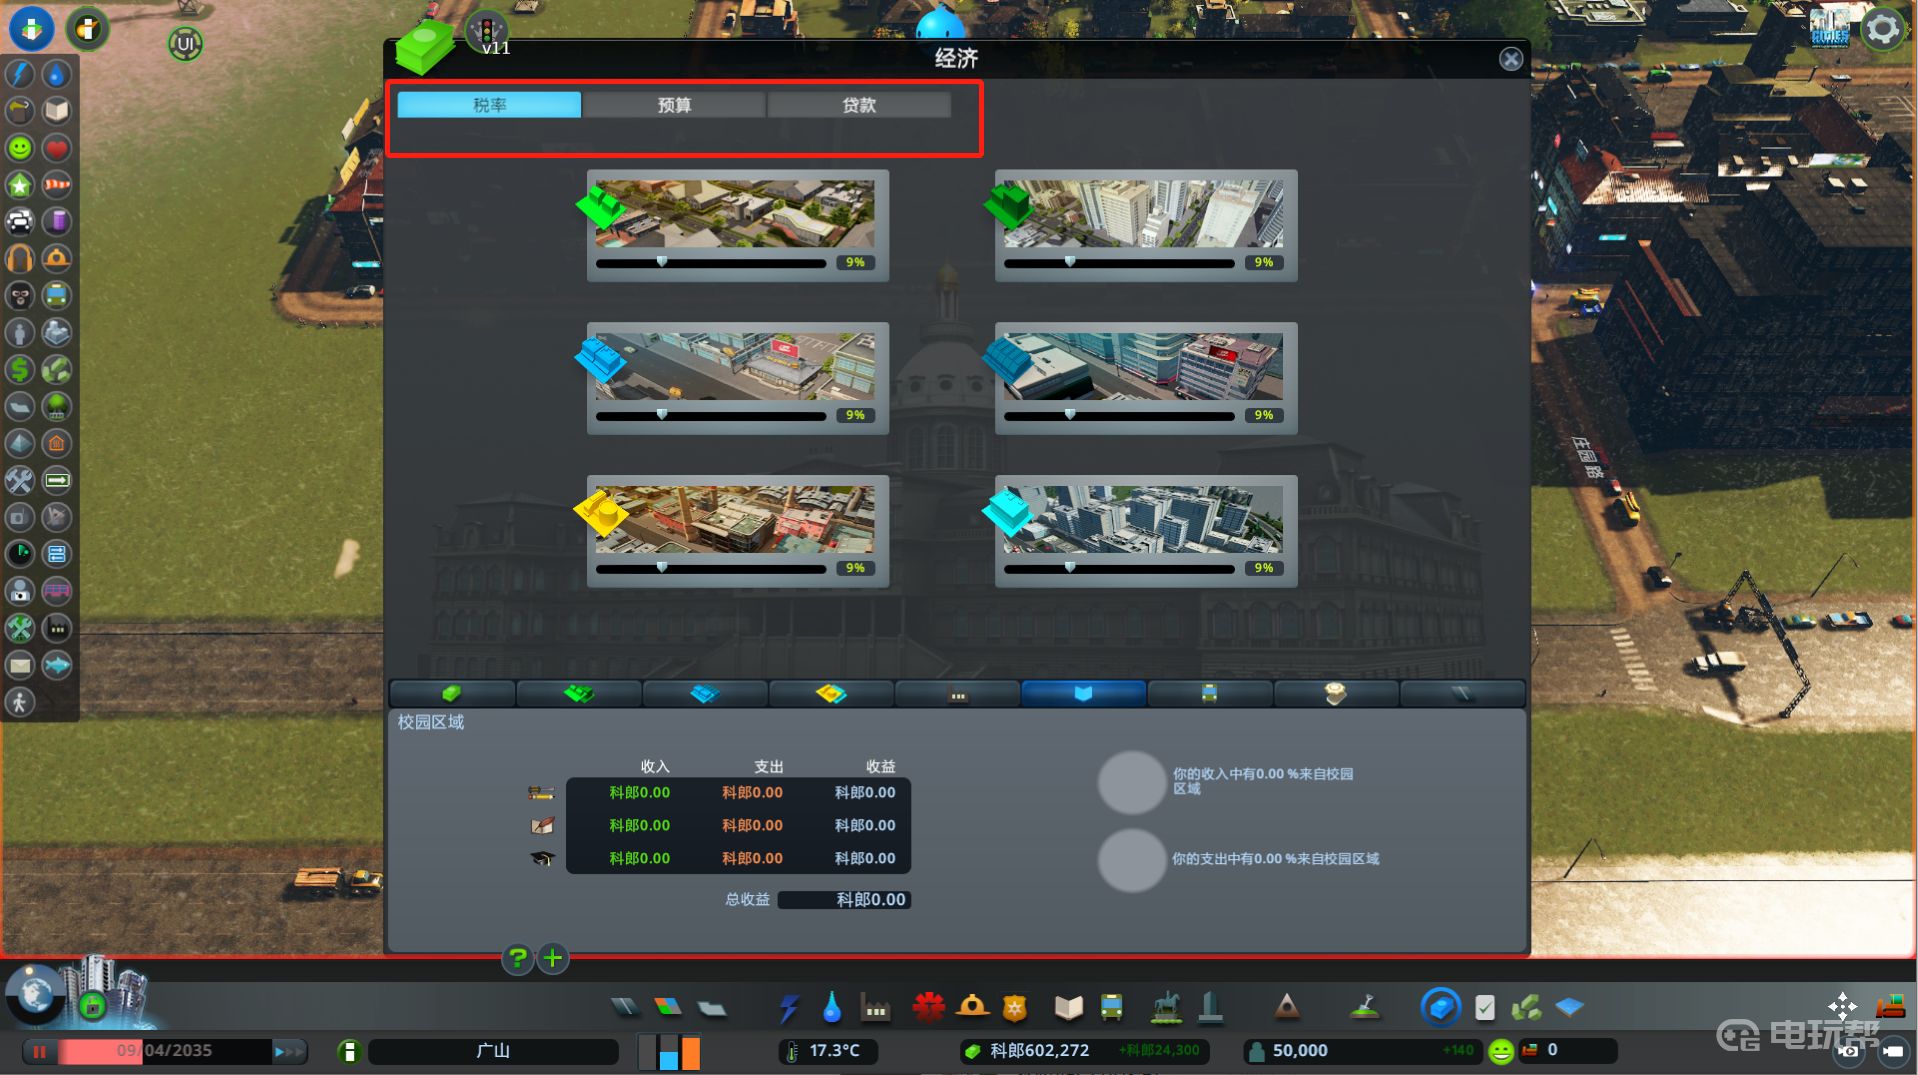Adjust the high-density commercial tax slider
Image resolution: width=1918 pixels, height=1075 pixels.
[x=1119, y=415]
